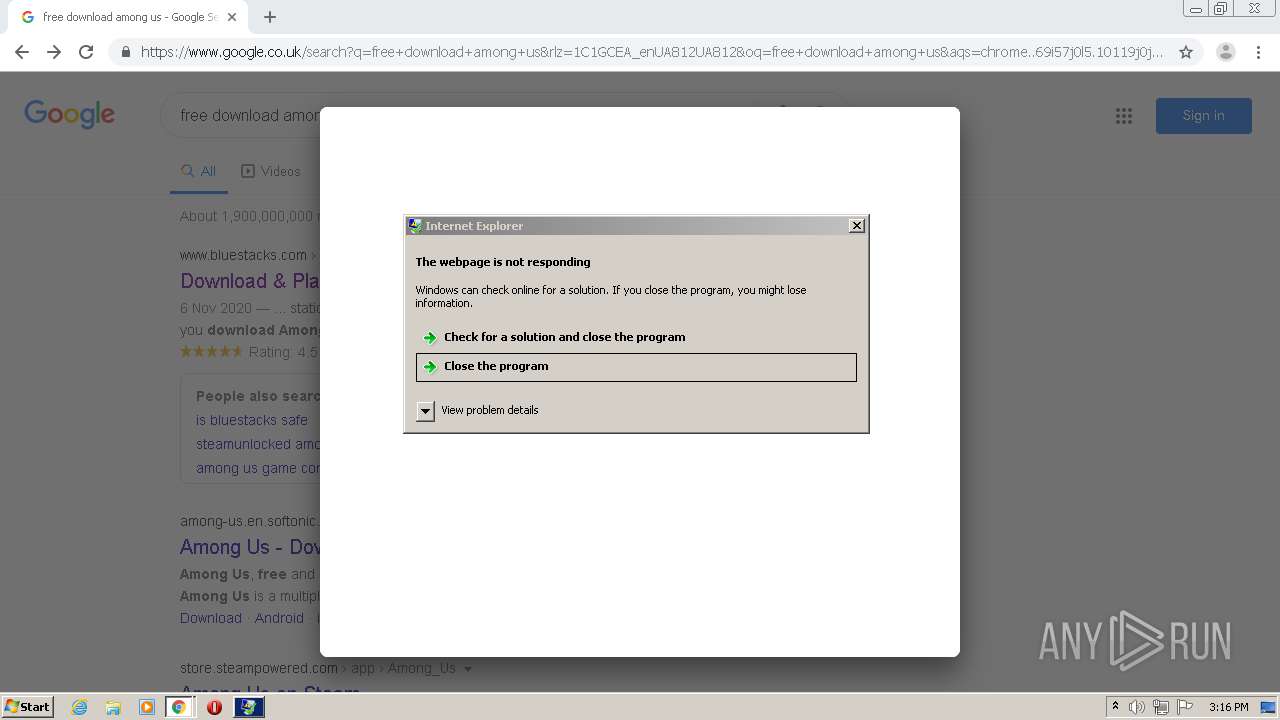Click the store.steampowered.com result URL
The height and width of the screenshot is (720, 1280).
tap(259, 668)
